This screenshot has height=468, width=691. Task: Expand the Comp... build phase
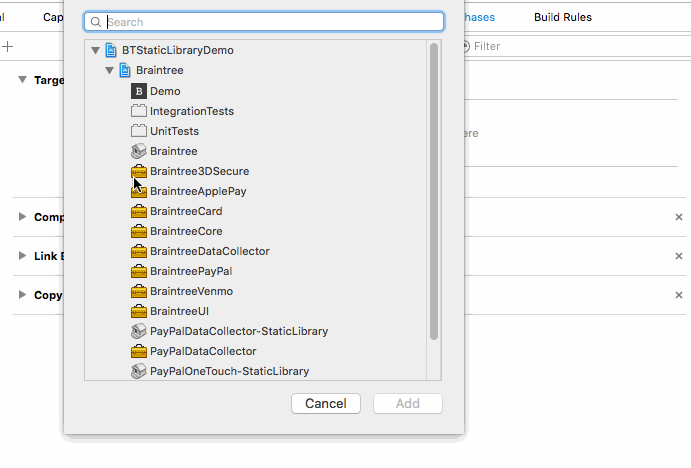point(22,216)
